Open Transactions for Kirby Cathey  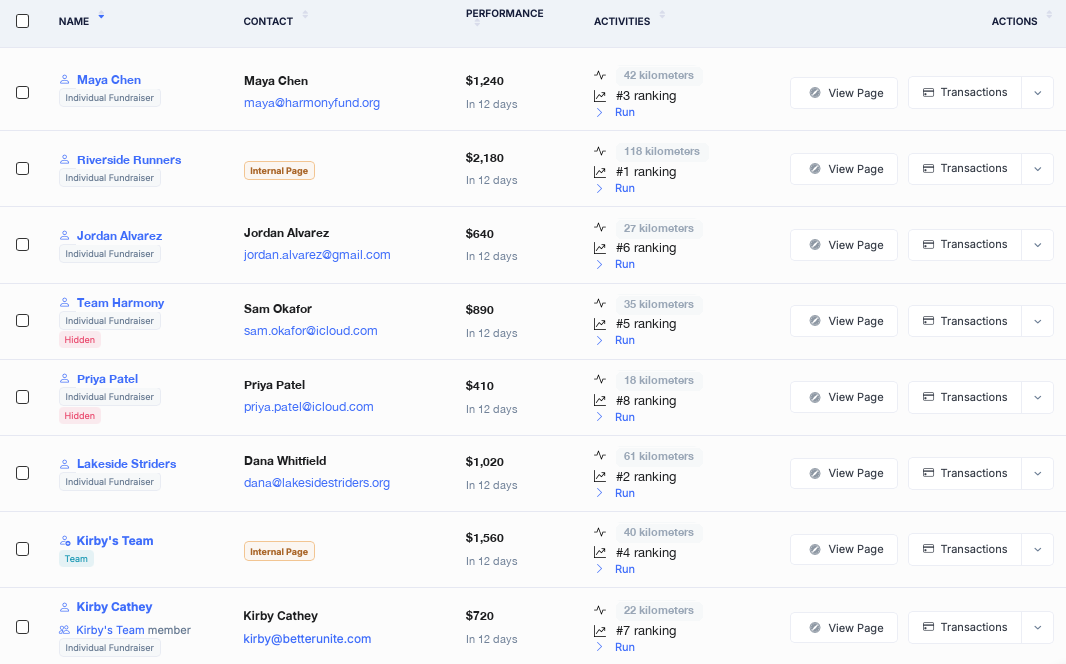[x=965, y=628]
